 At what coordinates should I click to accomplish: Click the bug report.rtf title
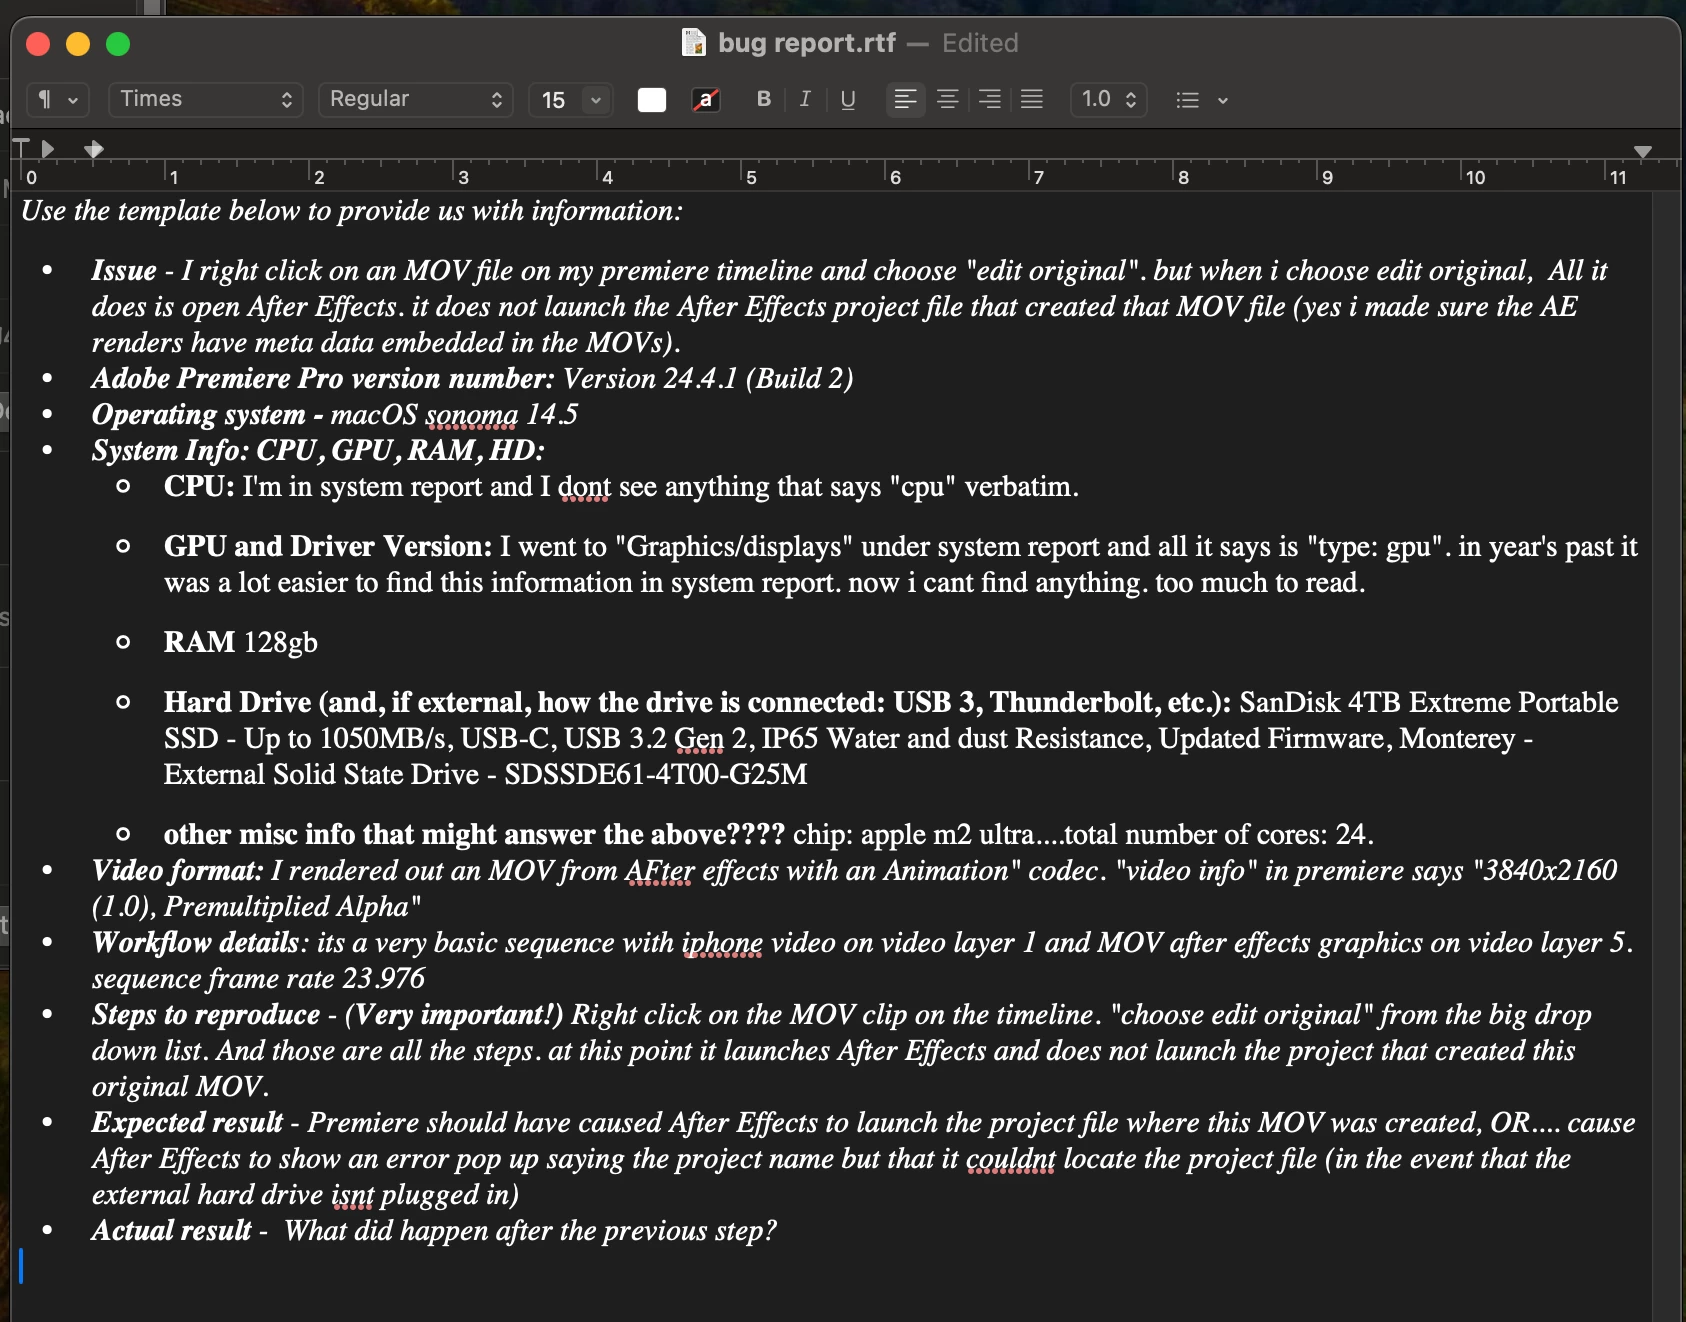tap(807, 43)
